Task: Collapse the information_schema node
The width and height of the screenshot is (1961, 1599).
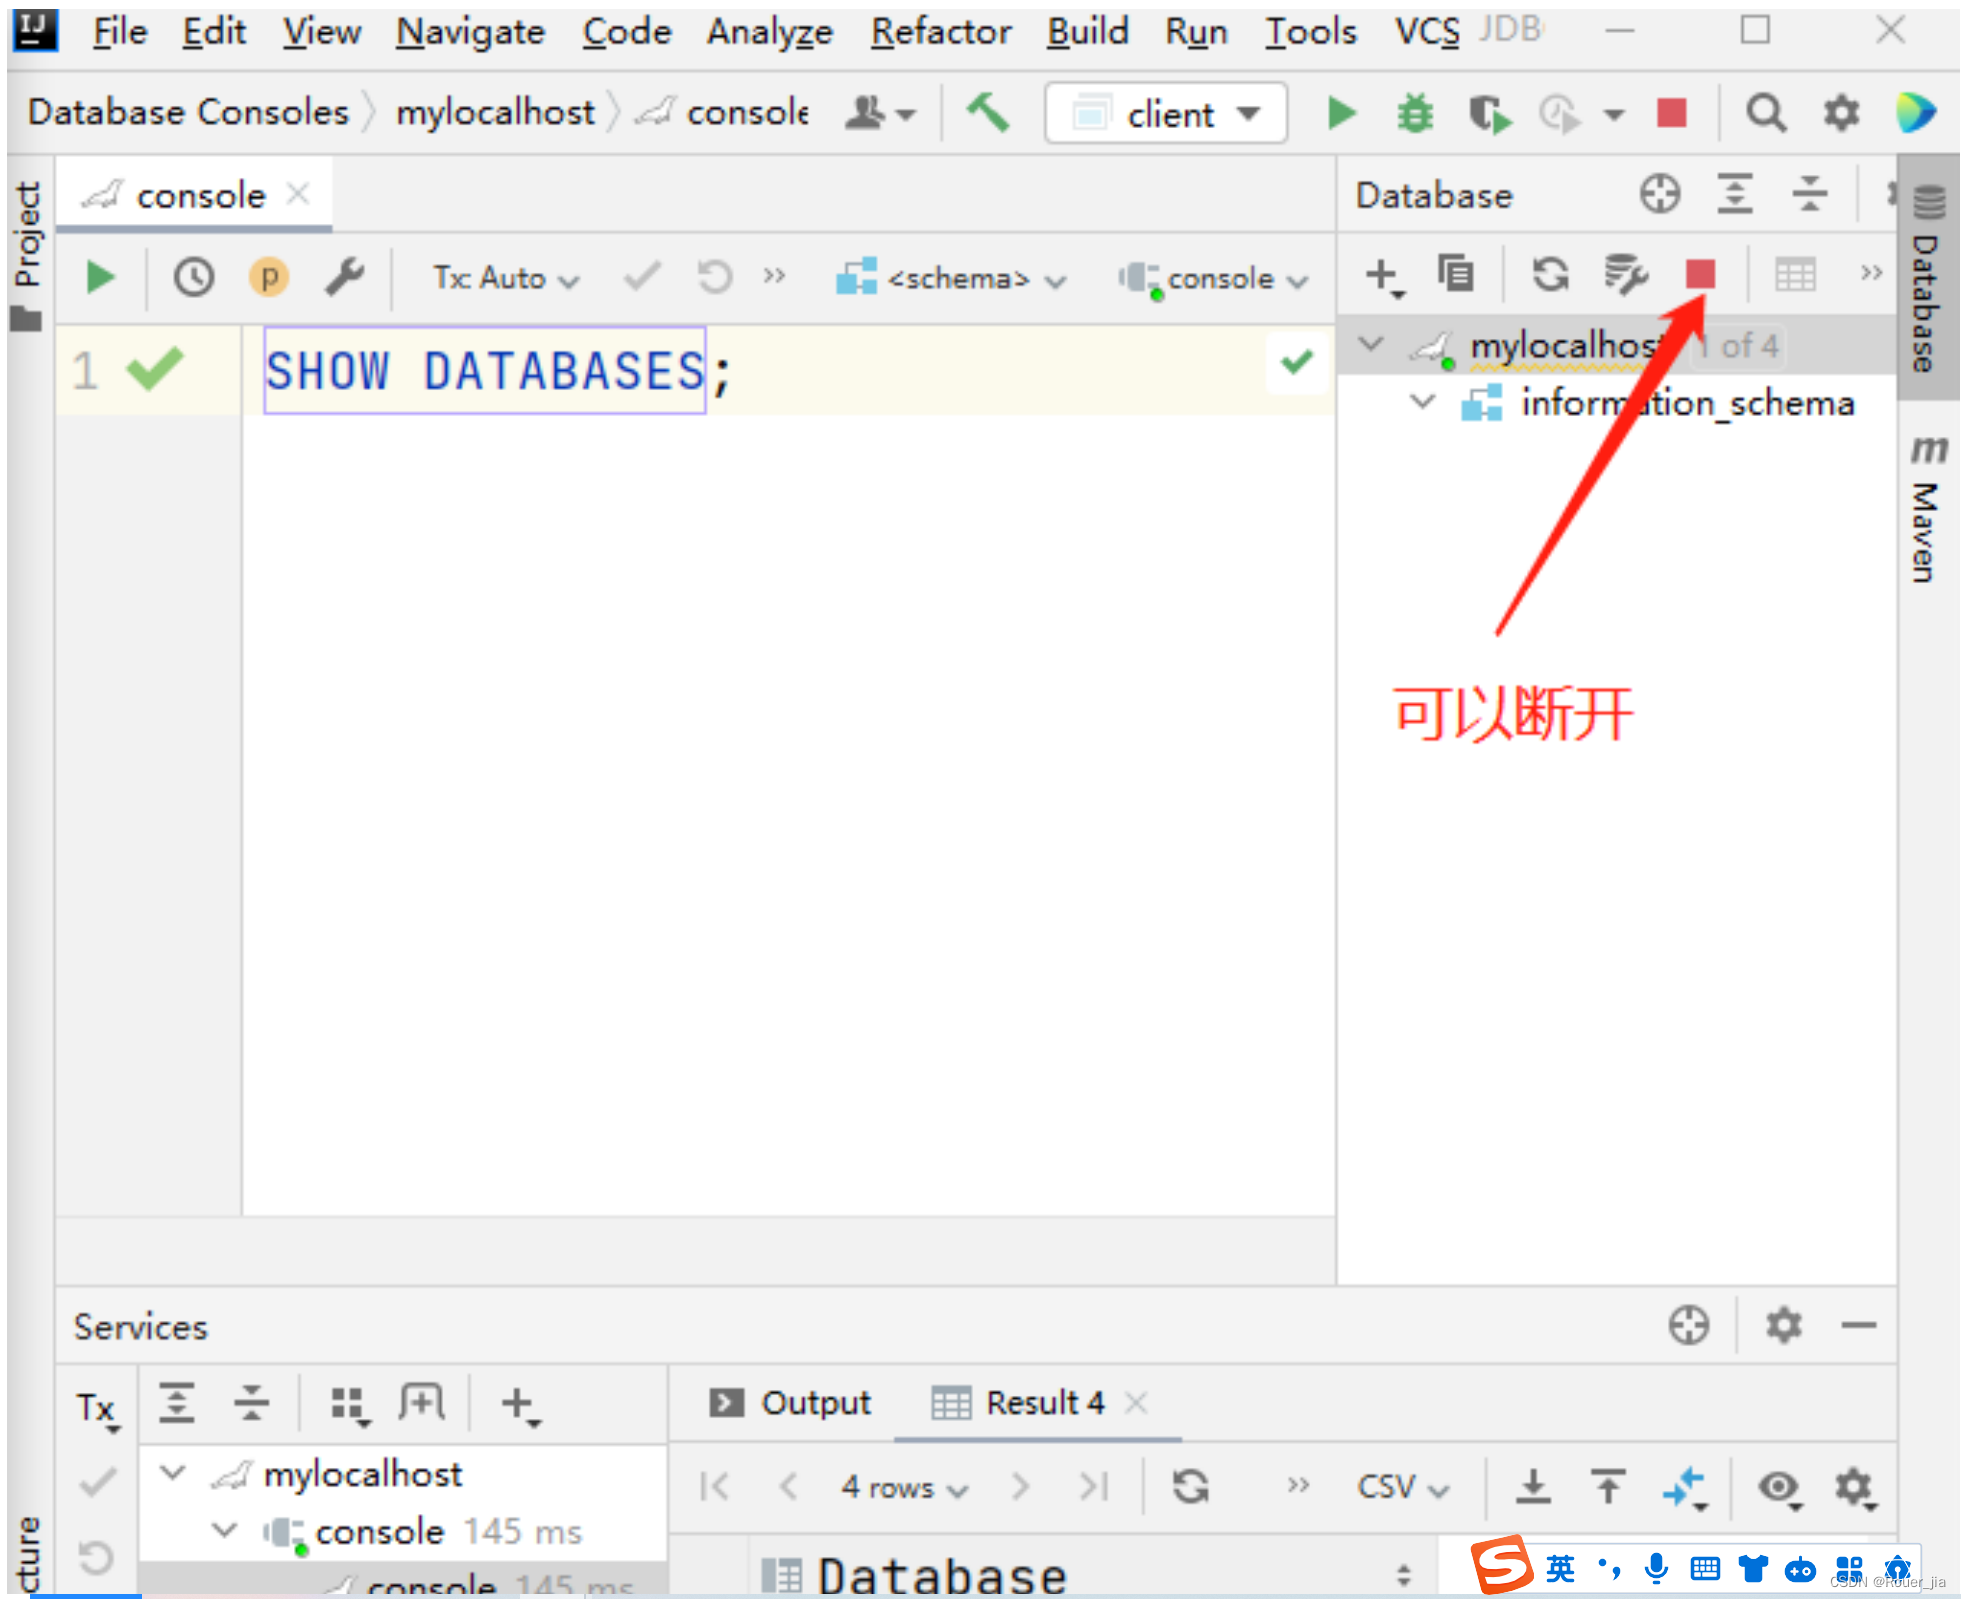Action: coord(1421,401)
